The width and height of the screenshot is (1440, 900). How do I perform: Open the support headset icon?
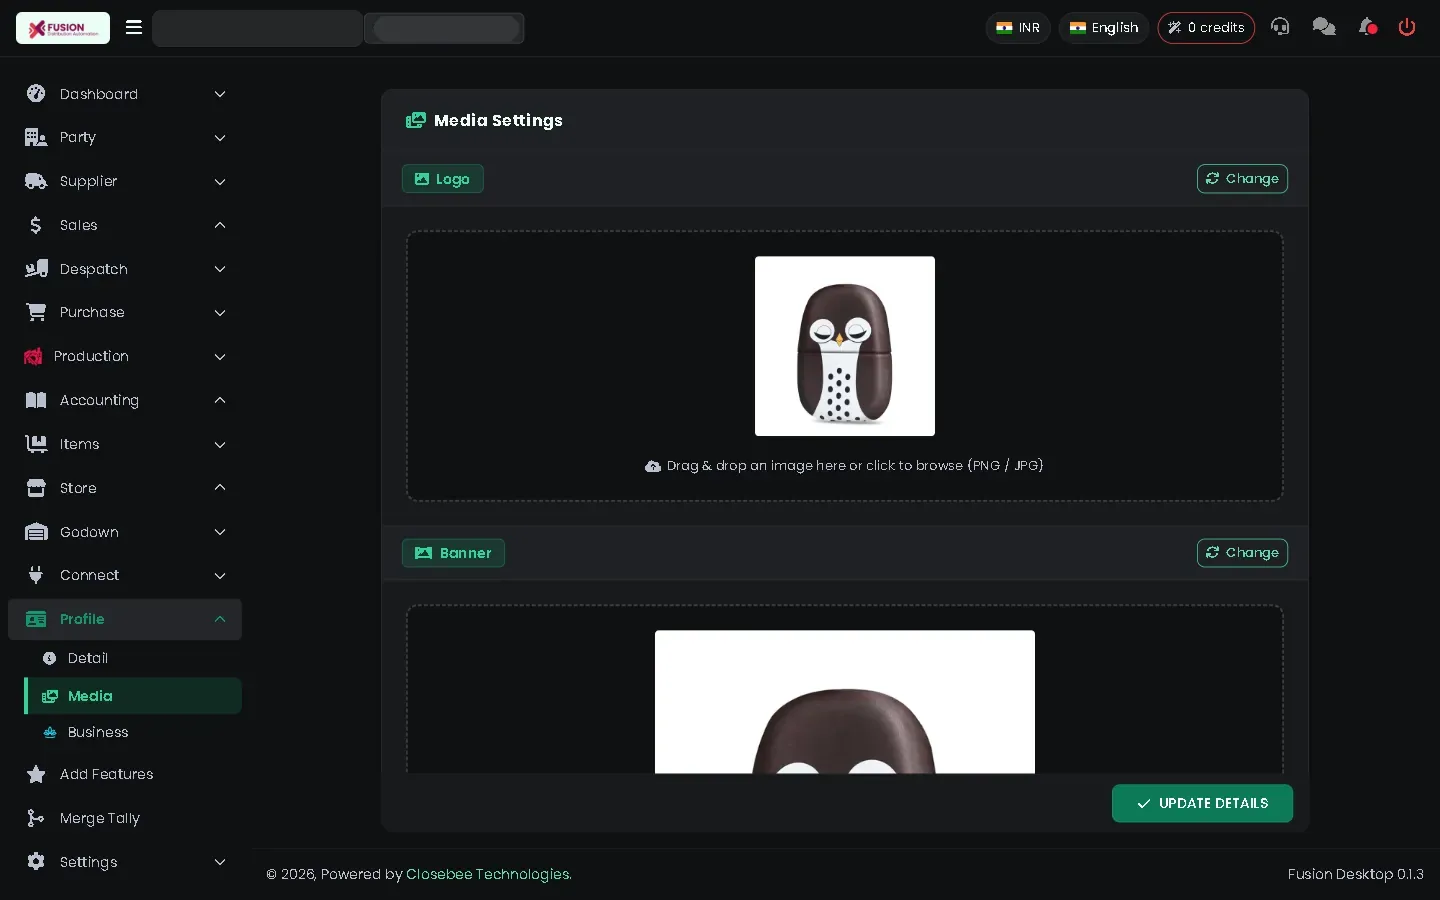1280,27
